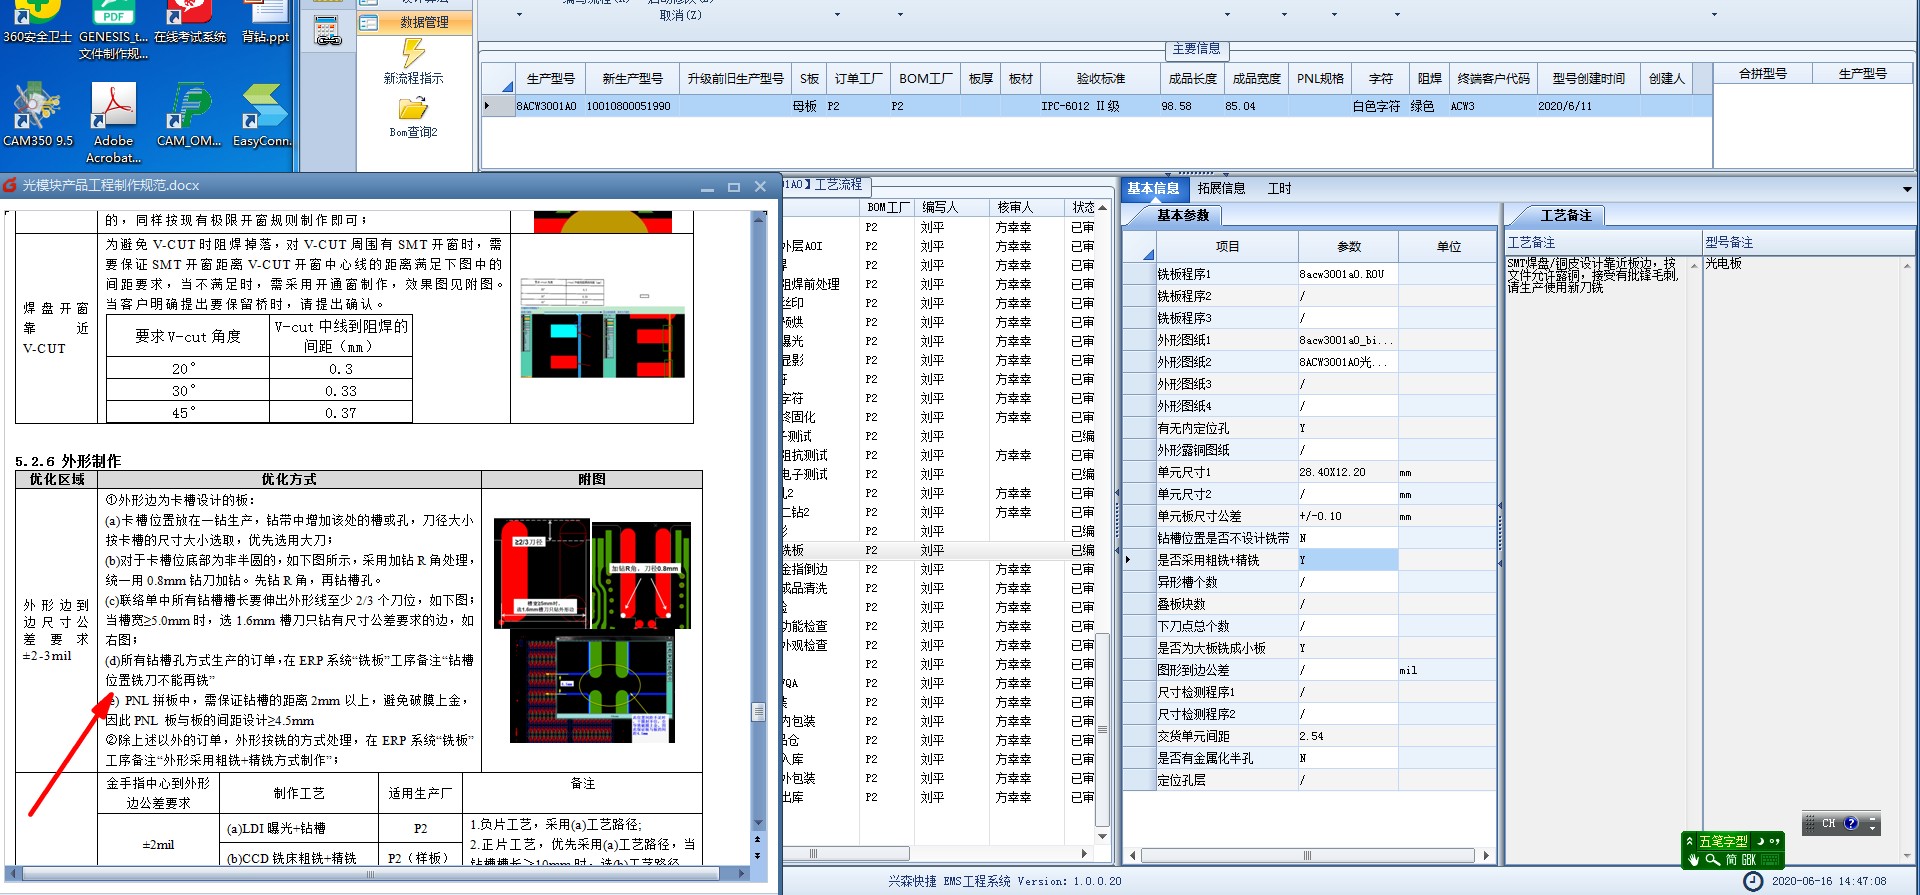Sort by the 生产型号 column header
1920x895 pixels.
pyautogui.click(x=550, y=79)
